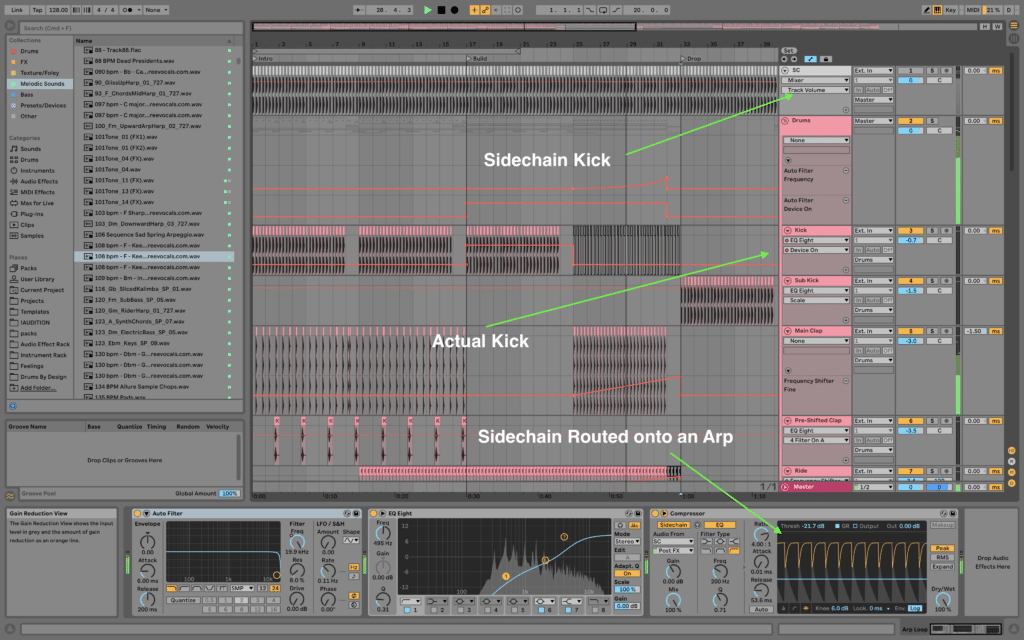Select EQ Eight band 1 filter-shape icon
The width and height of the screenshot is (1024, 640).
point(411,601)
